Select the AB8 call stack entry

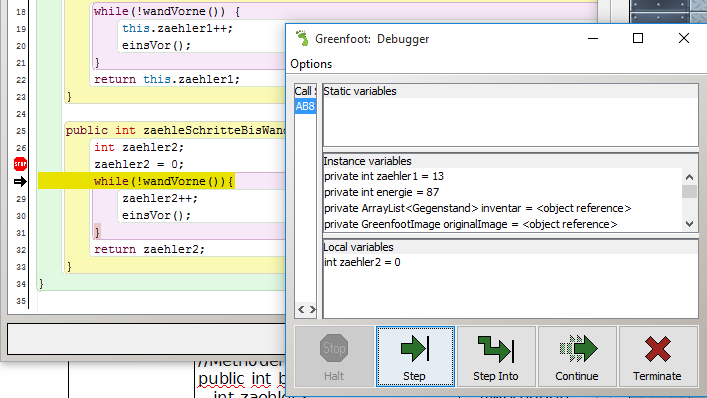pos(305,106)
